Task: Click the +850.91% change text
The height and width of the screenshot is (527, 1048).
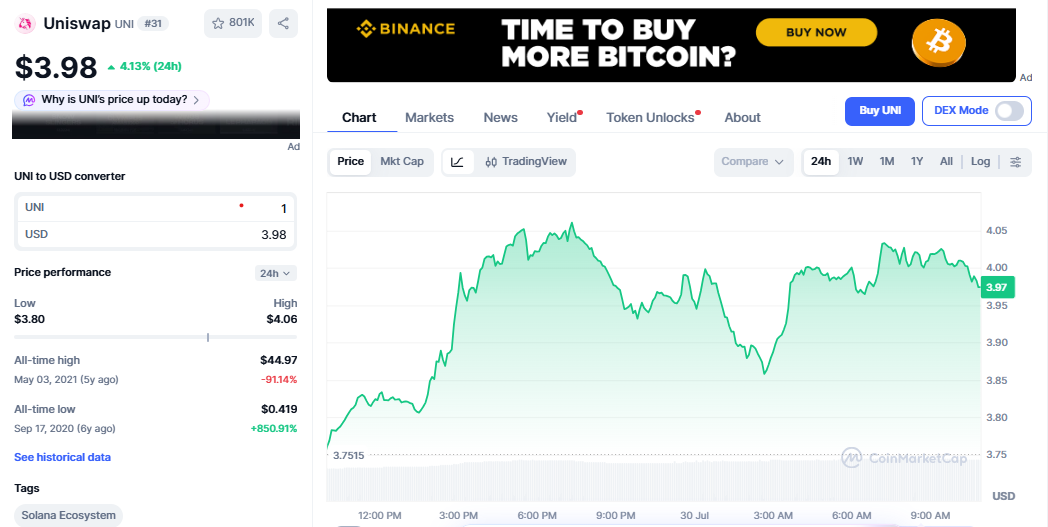Action: (x=274, y=429)
